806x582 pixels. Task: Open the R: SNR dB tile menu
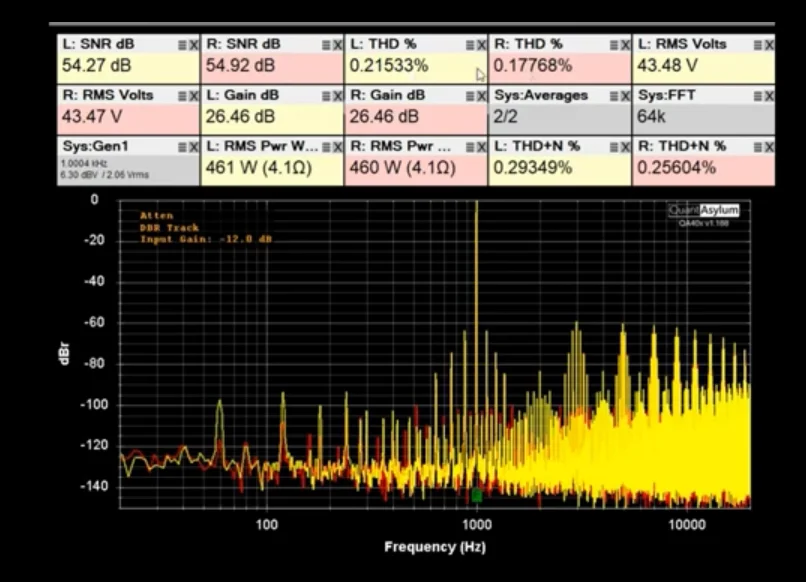325,45
